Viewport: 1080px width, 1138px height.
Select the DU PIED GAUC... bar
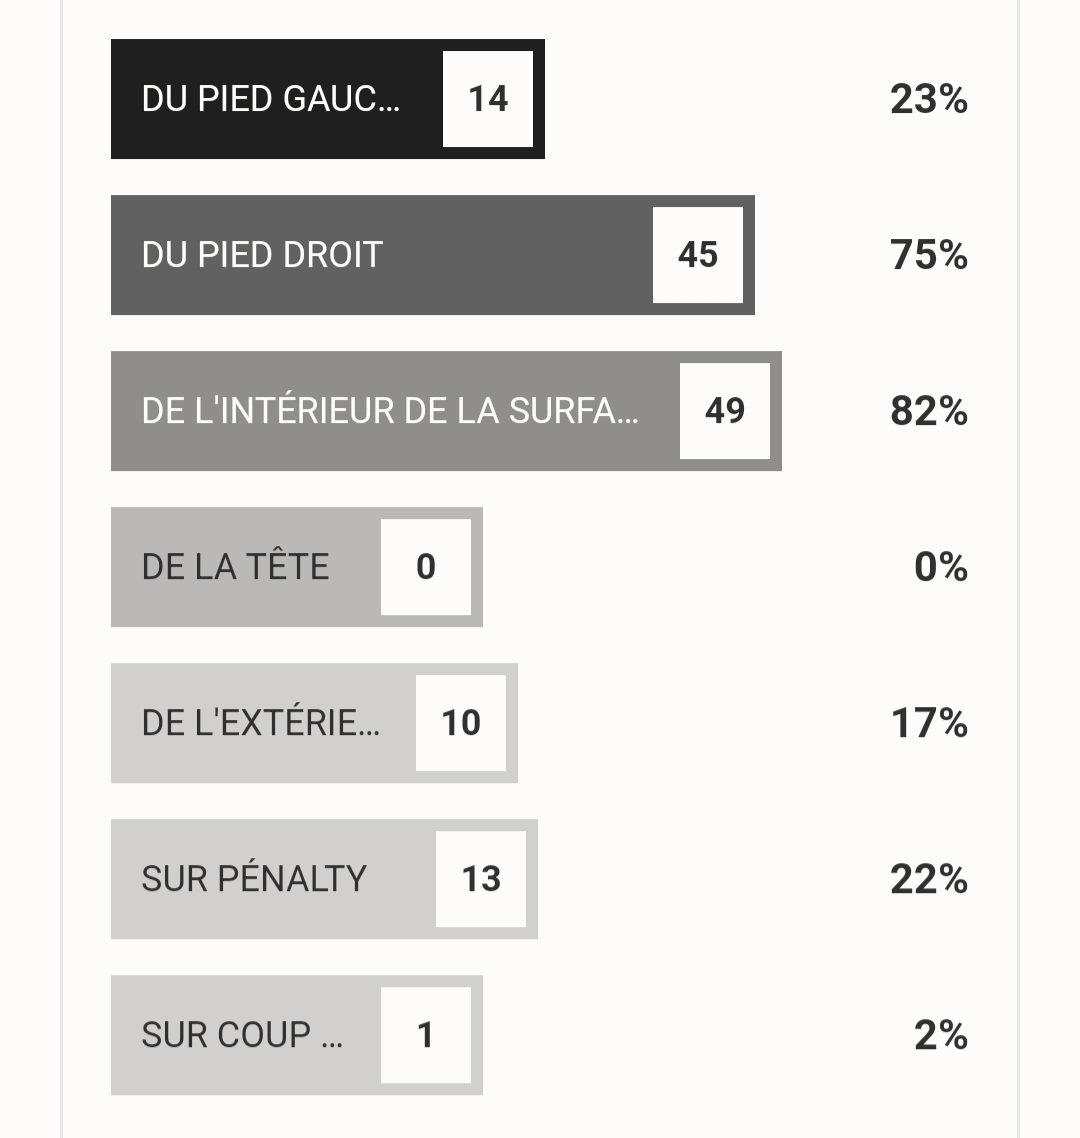[x=327, y=99]
